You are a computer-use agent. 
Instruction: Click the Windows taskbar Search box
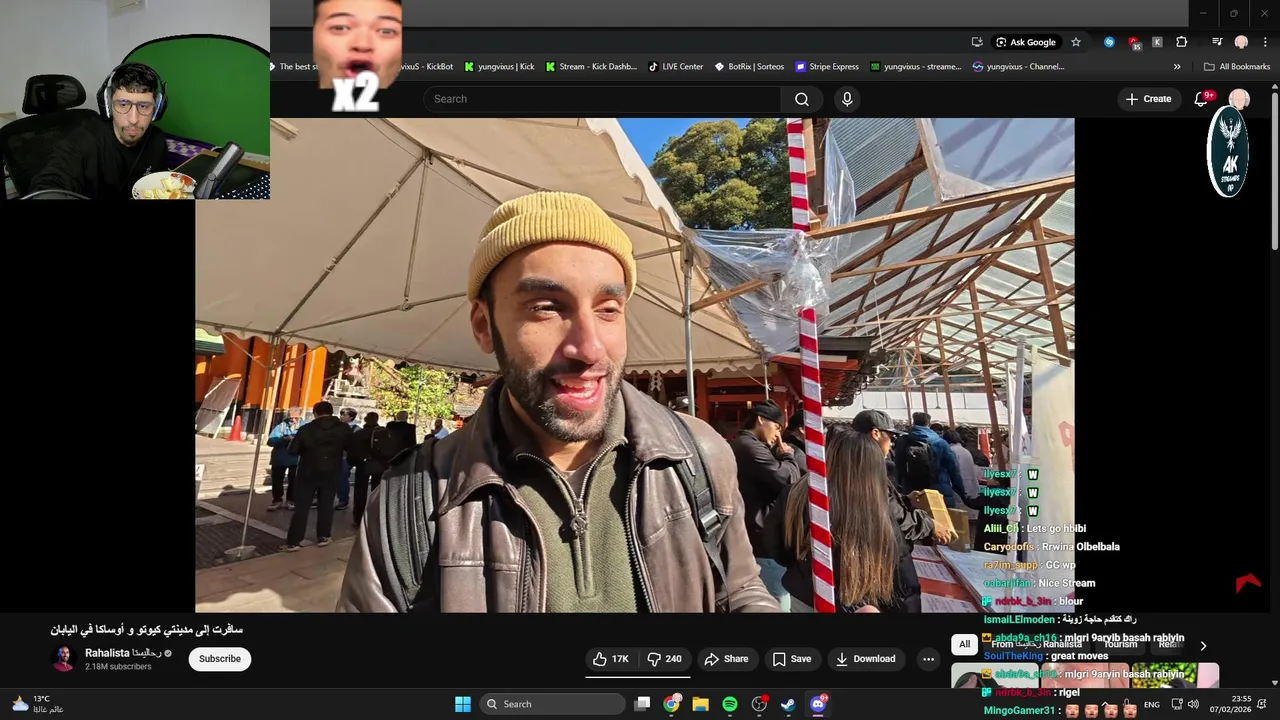[552, 704]
